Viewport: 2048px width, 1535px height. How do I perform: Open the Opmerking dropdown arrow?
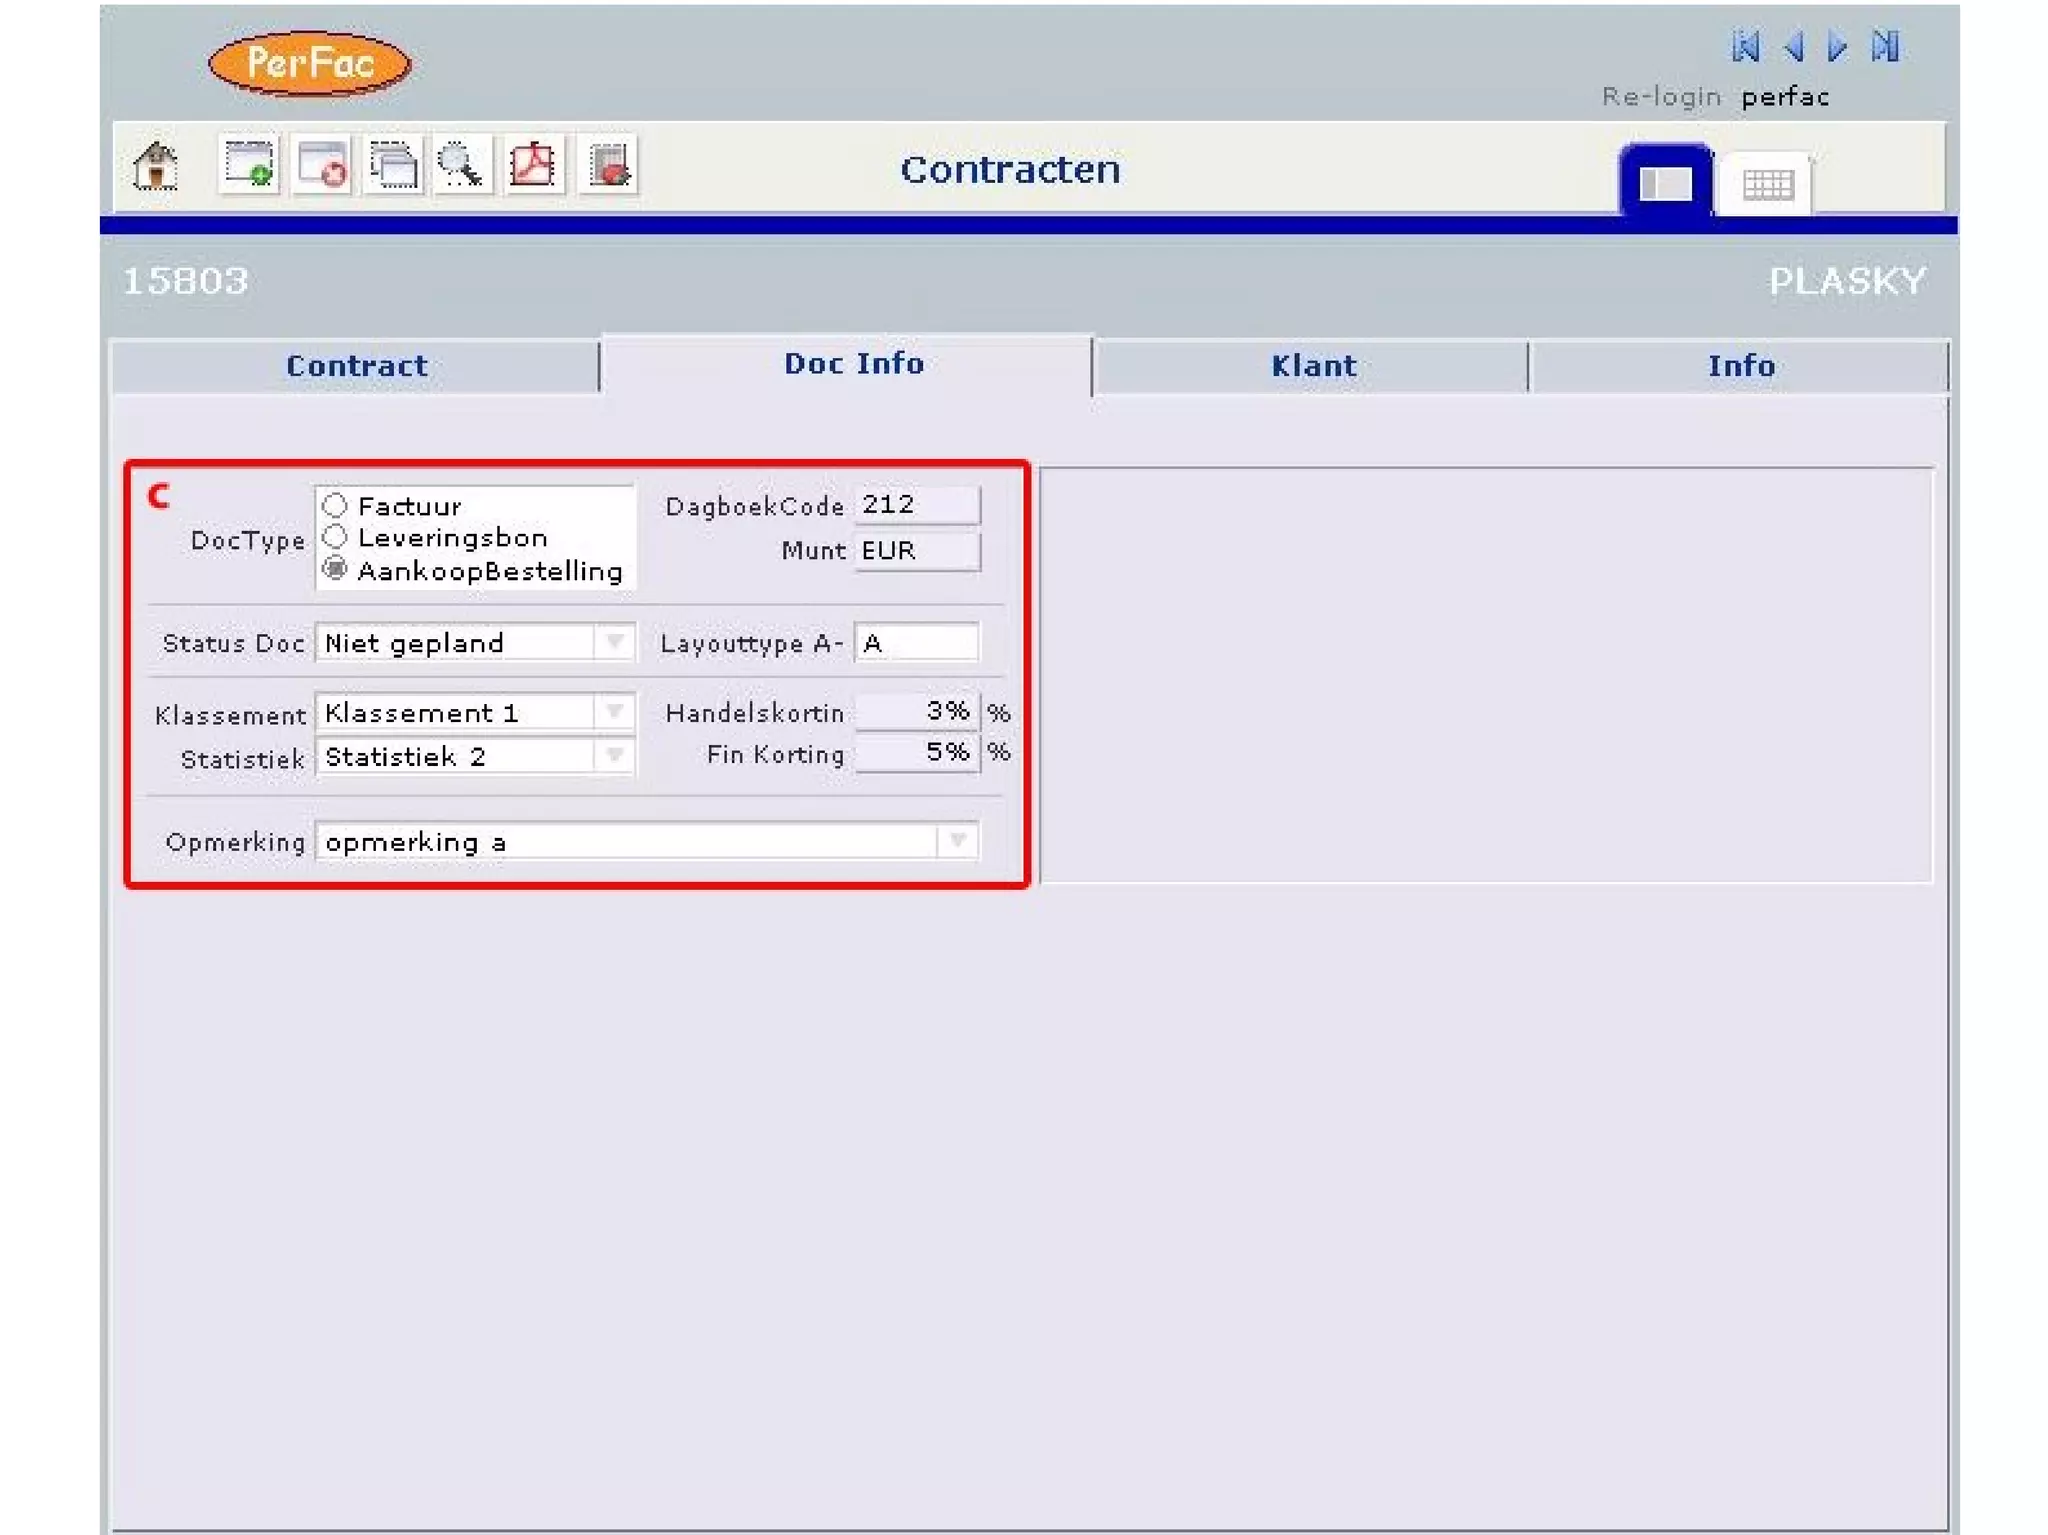pyautogui.click(x=957, y=841)
